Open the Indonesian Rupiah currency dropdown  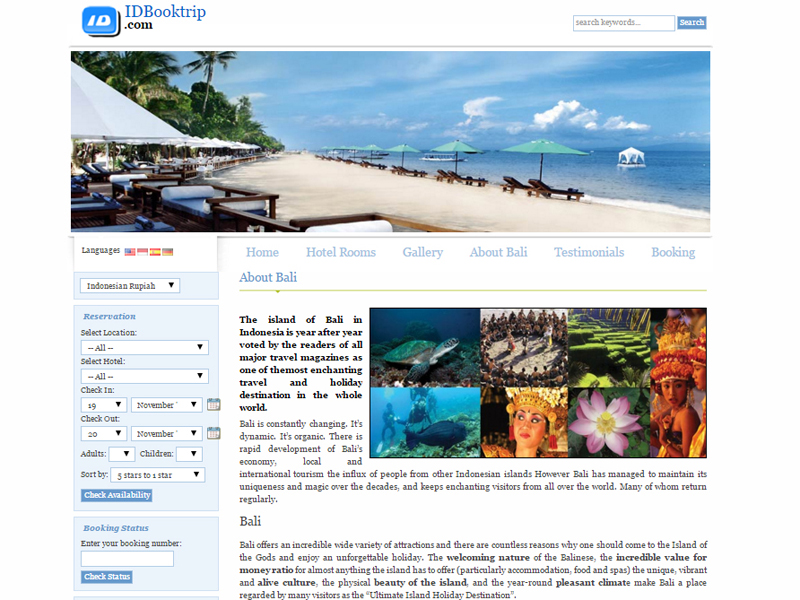click(130, 286)
